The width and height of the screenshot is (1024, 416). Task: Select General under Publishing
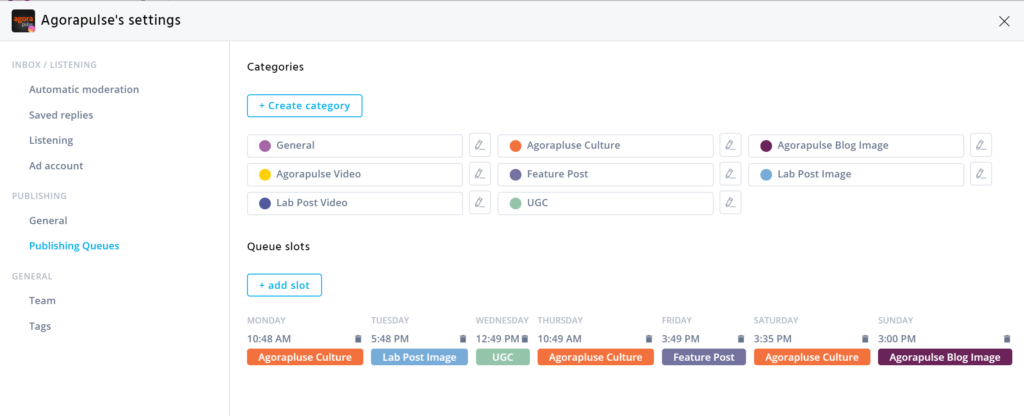[x=48, y=221]
